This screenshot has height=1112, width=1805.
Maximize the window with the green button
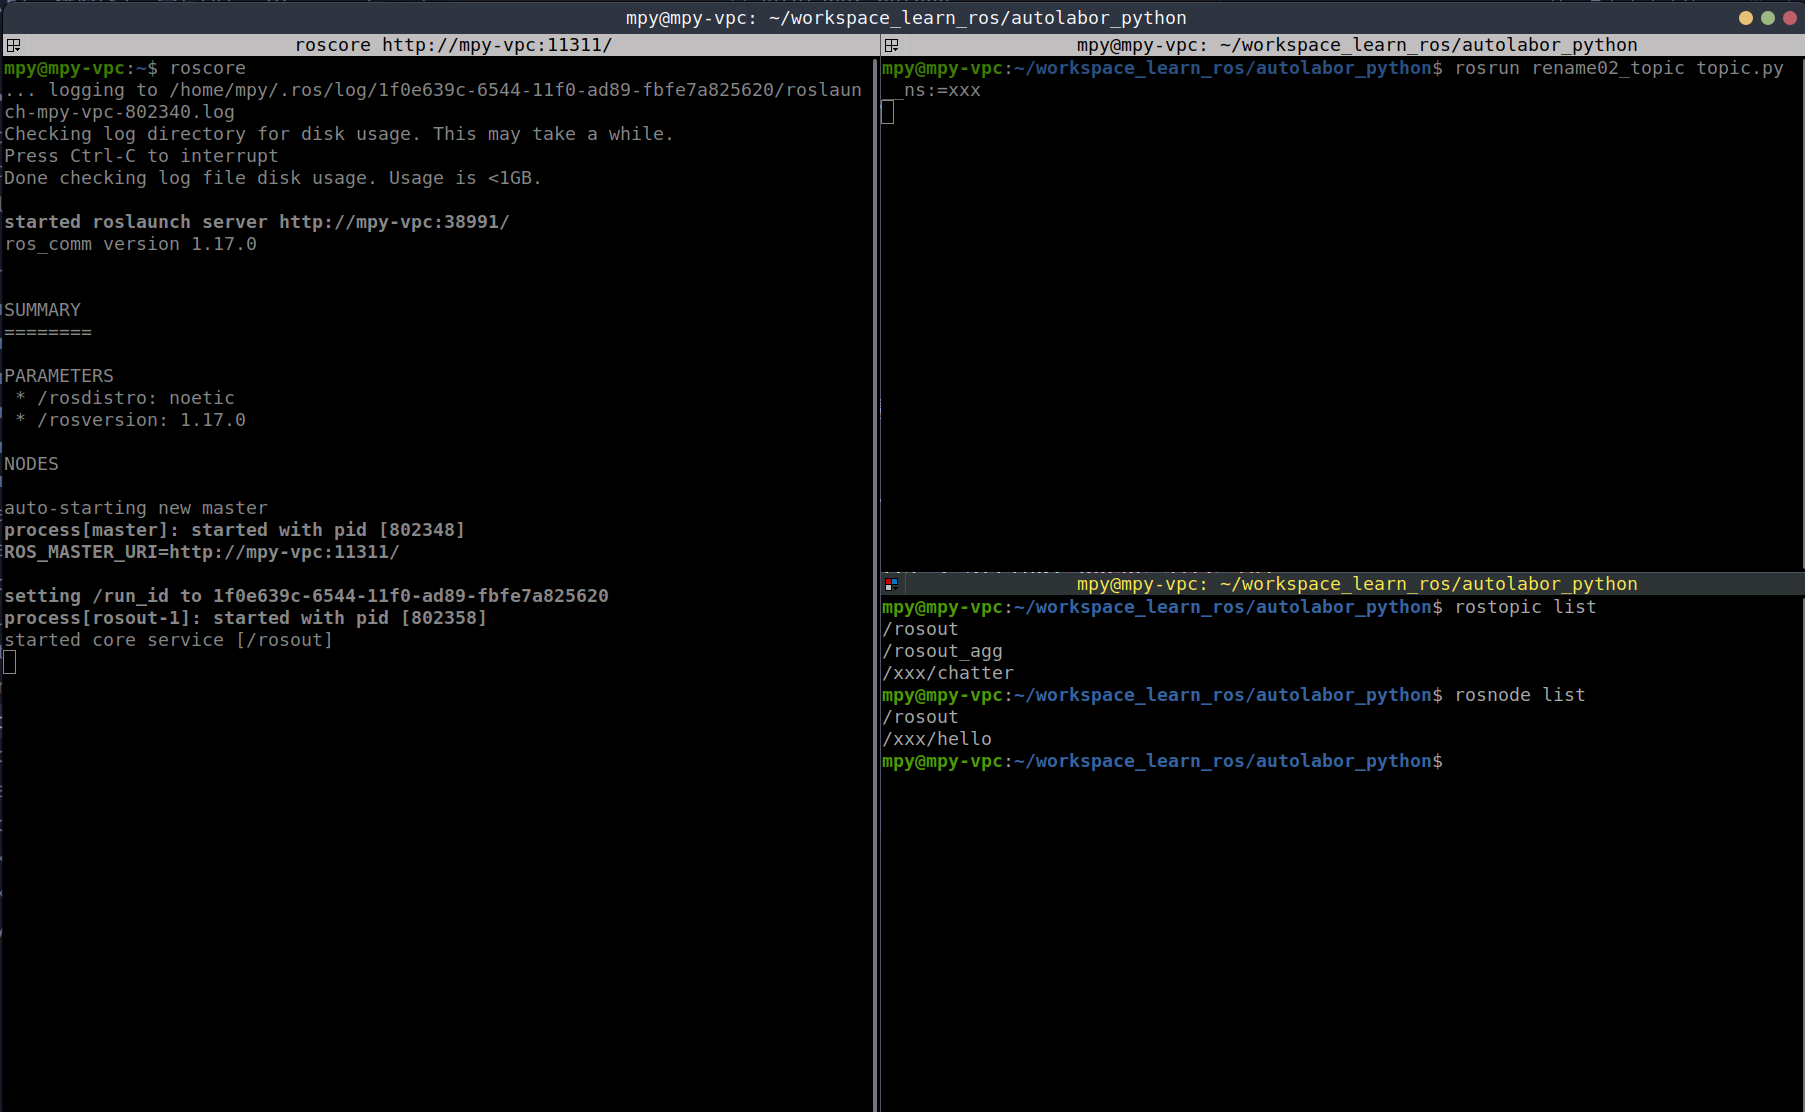(1768, 18)
